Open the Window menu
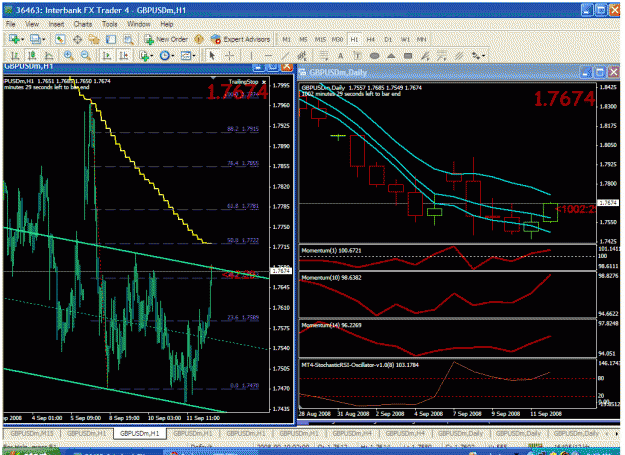The width and height of the screenshot is (625, 455). tap(139, 24)
